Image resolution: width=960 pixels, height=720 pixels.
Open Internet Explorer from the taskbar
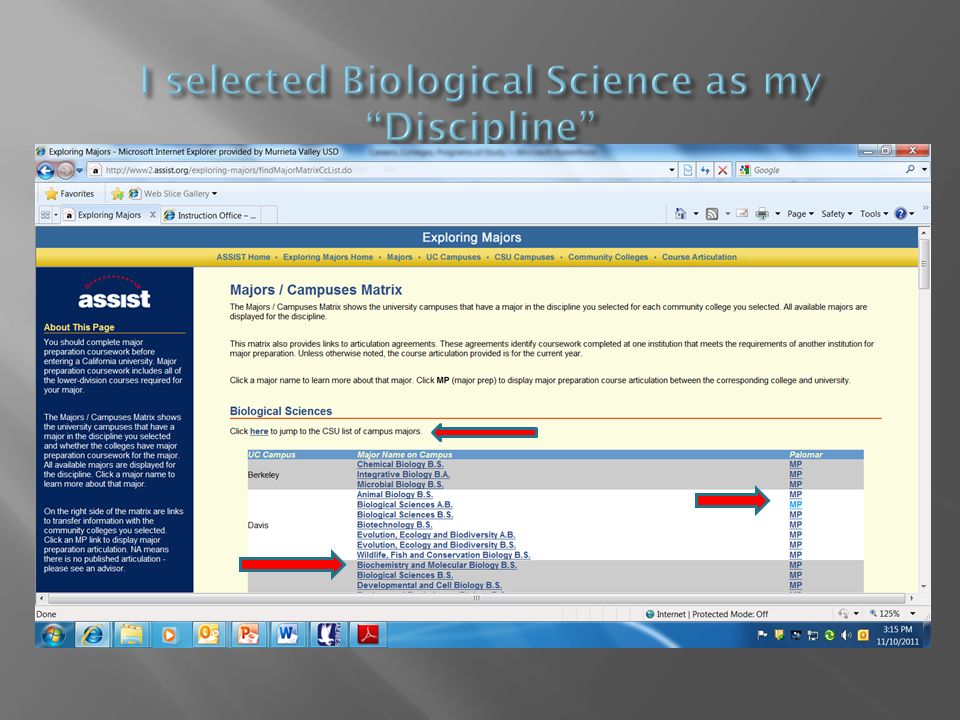92,635
